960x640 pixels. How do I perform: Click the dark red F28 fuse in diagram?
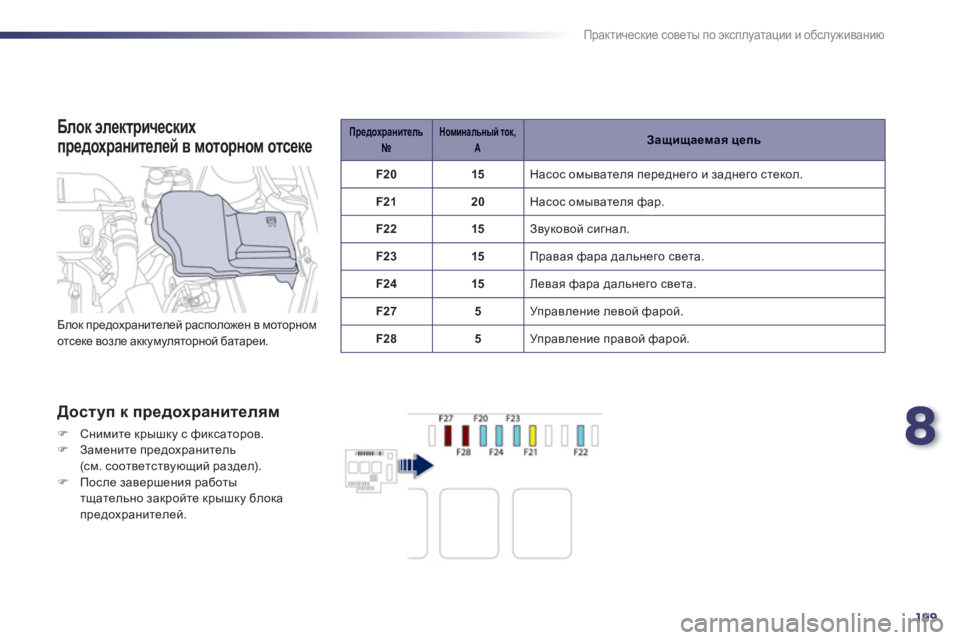click(x=465, y=435)
